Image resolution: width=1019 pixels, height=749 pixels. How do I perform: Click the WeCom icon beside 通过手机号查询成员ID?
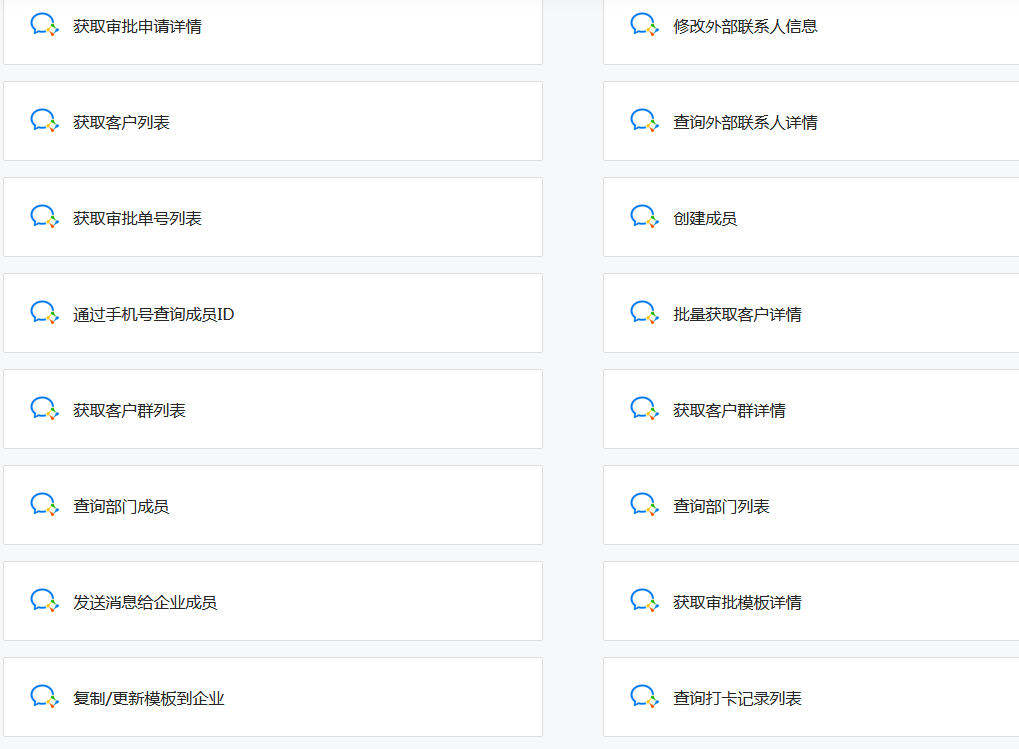[x=45, y=313]
